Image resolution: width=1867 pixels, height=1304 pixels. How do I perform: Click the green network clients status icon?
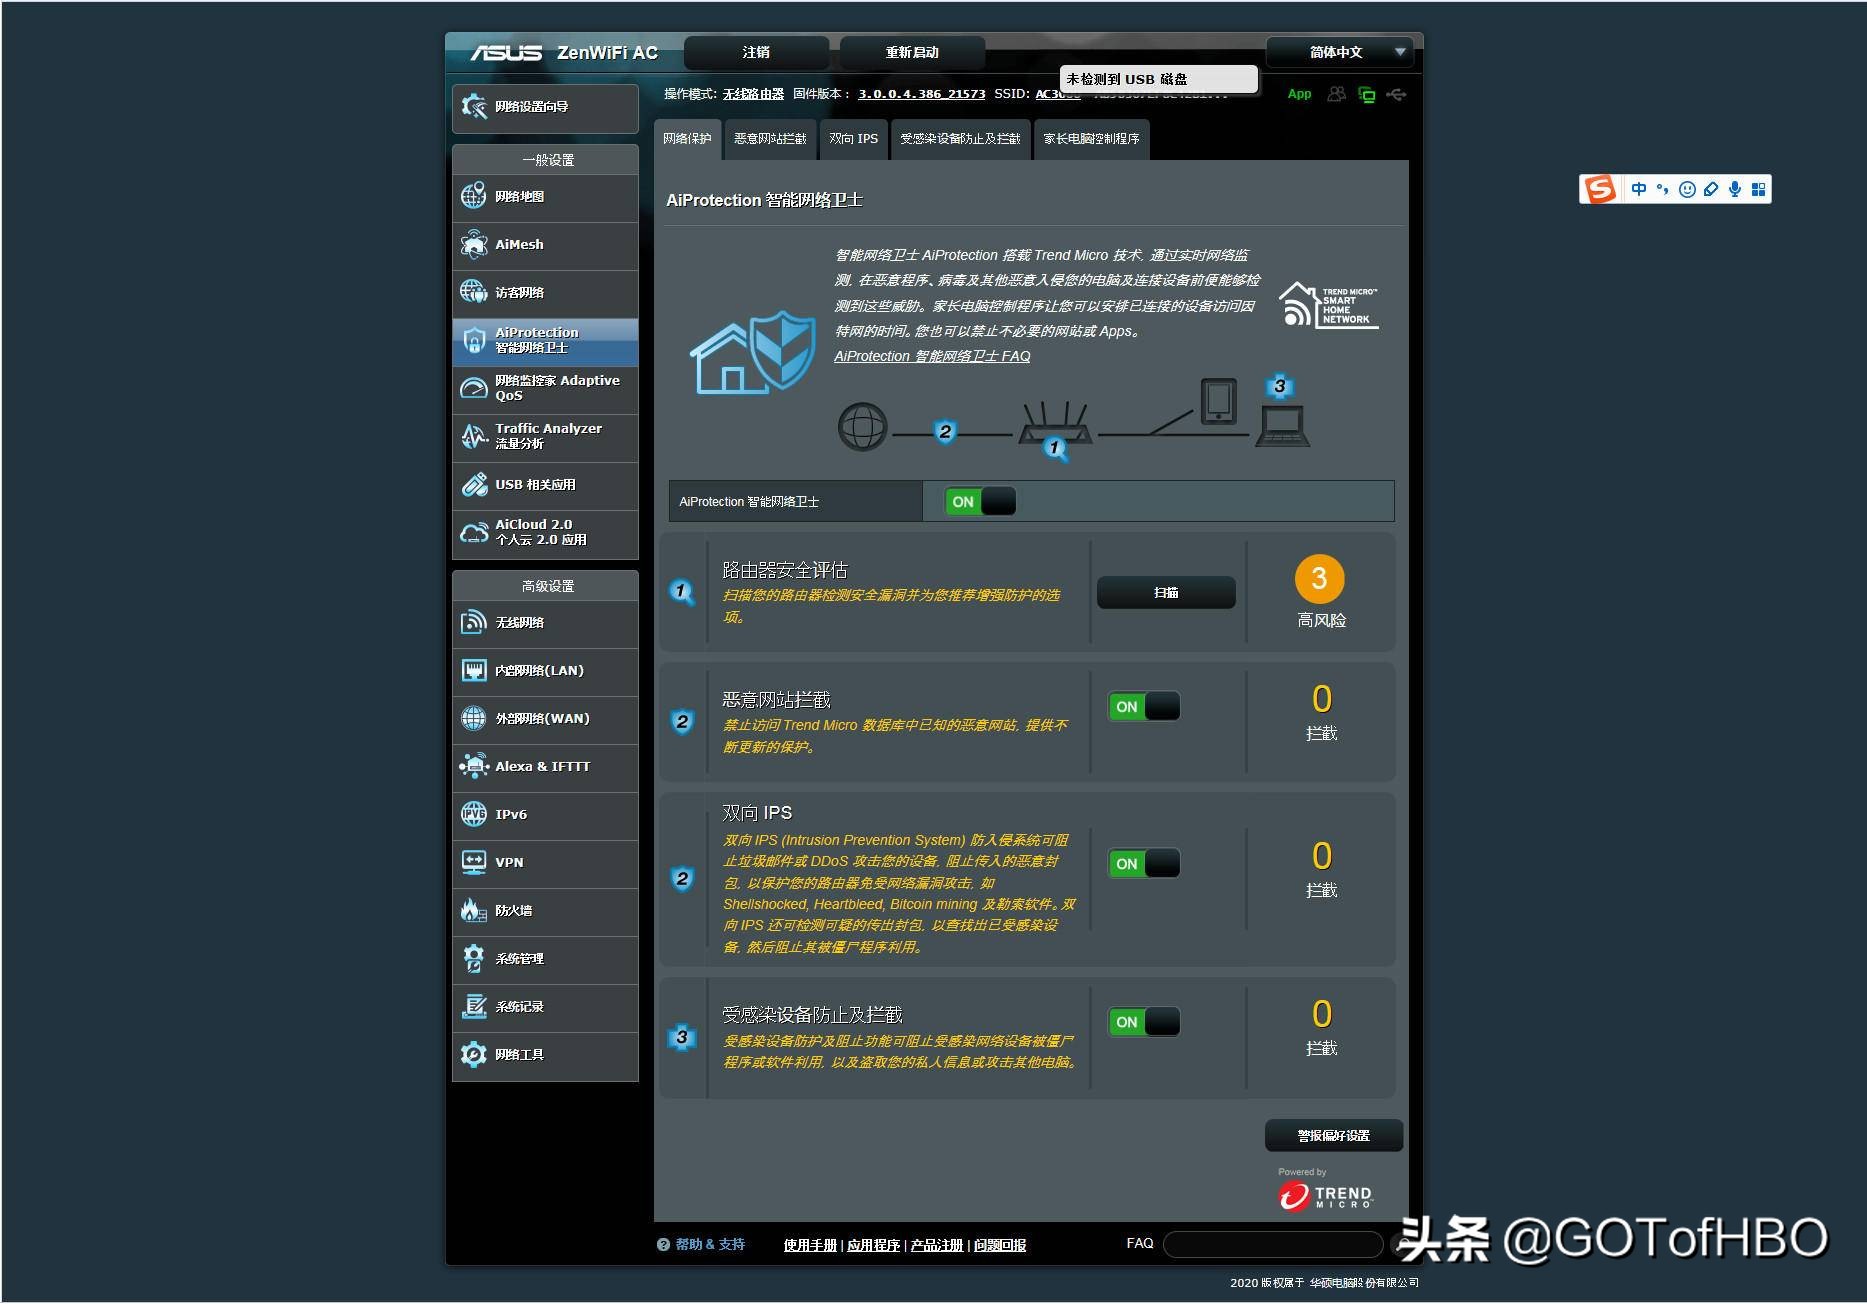pos(1367,95)
